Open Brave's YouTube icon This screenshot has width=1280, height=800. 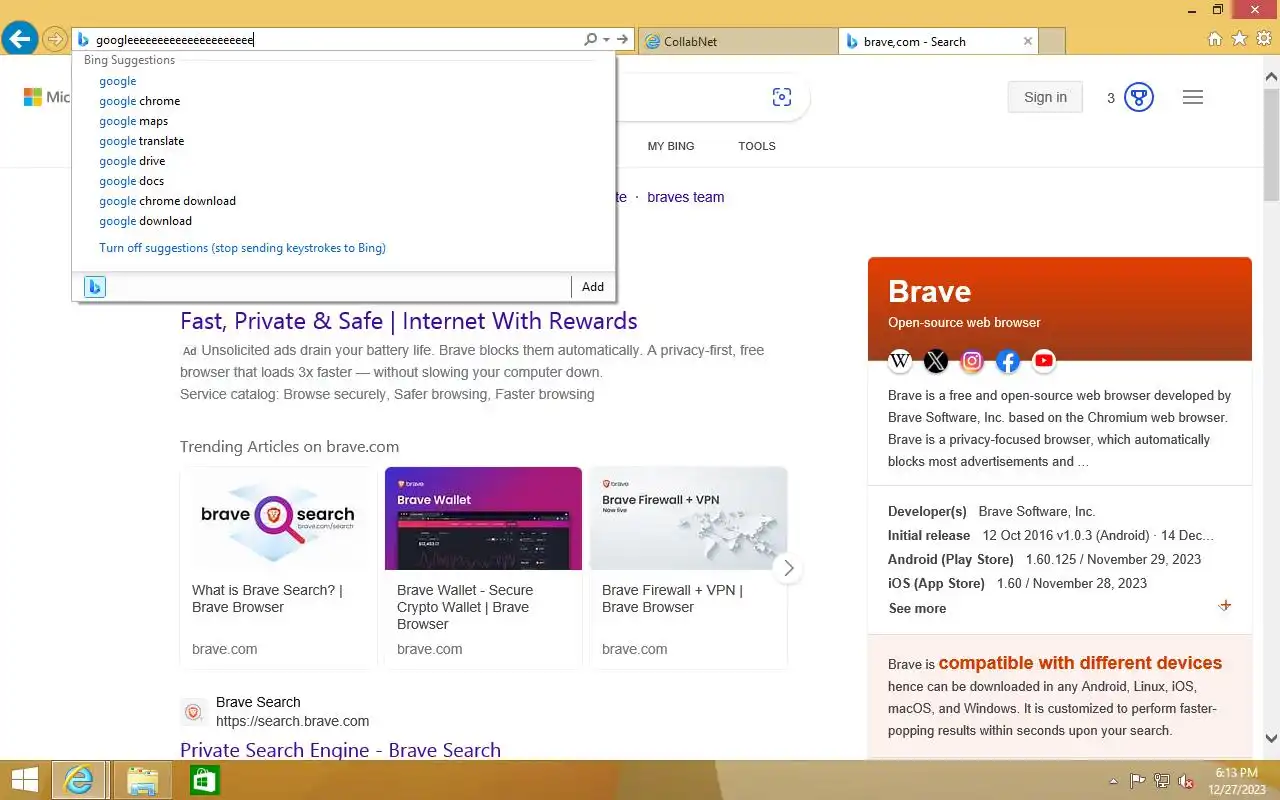pos(1044,361)
